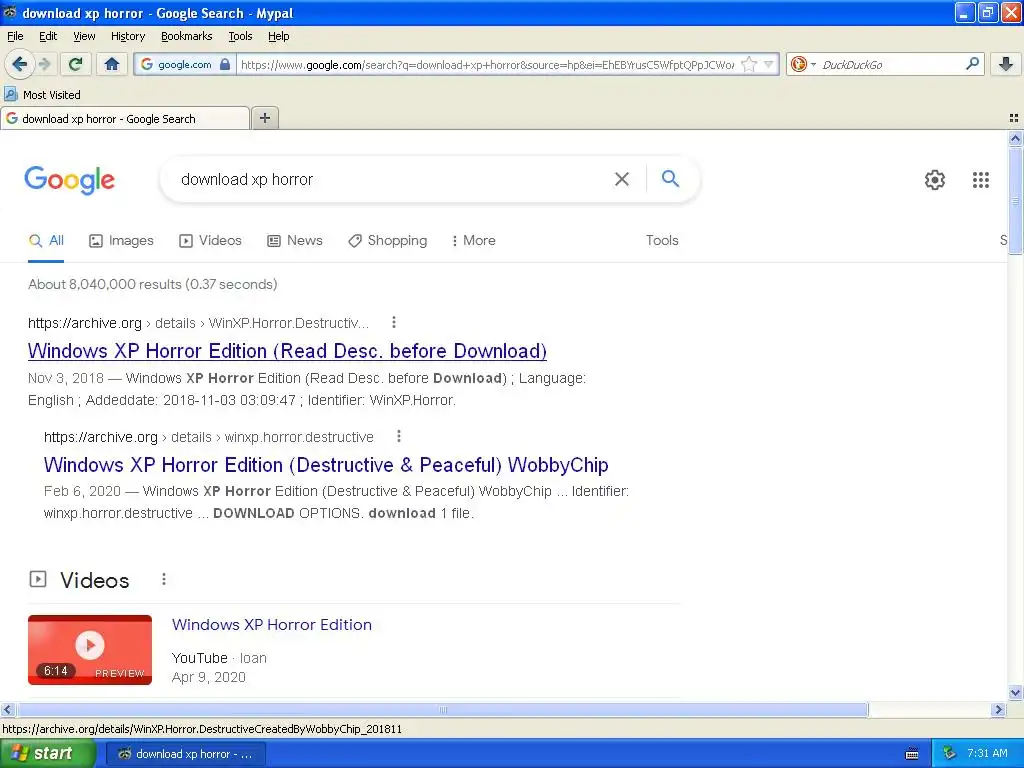Select the download xp horror browser tab
The height and width of the screenshot is (768, 1024).
click(x=125, y=118)
